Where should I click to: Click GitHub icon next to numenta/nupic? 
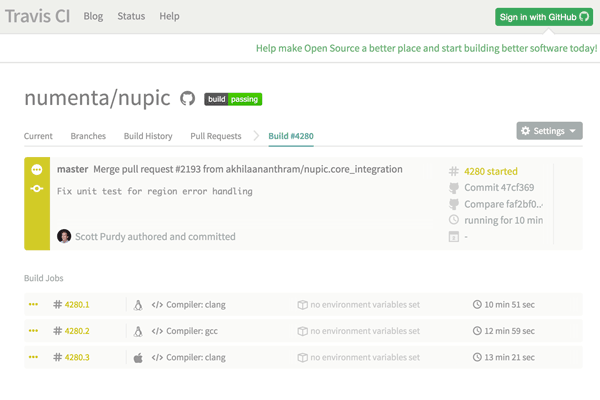point(188,99)
